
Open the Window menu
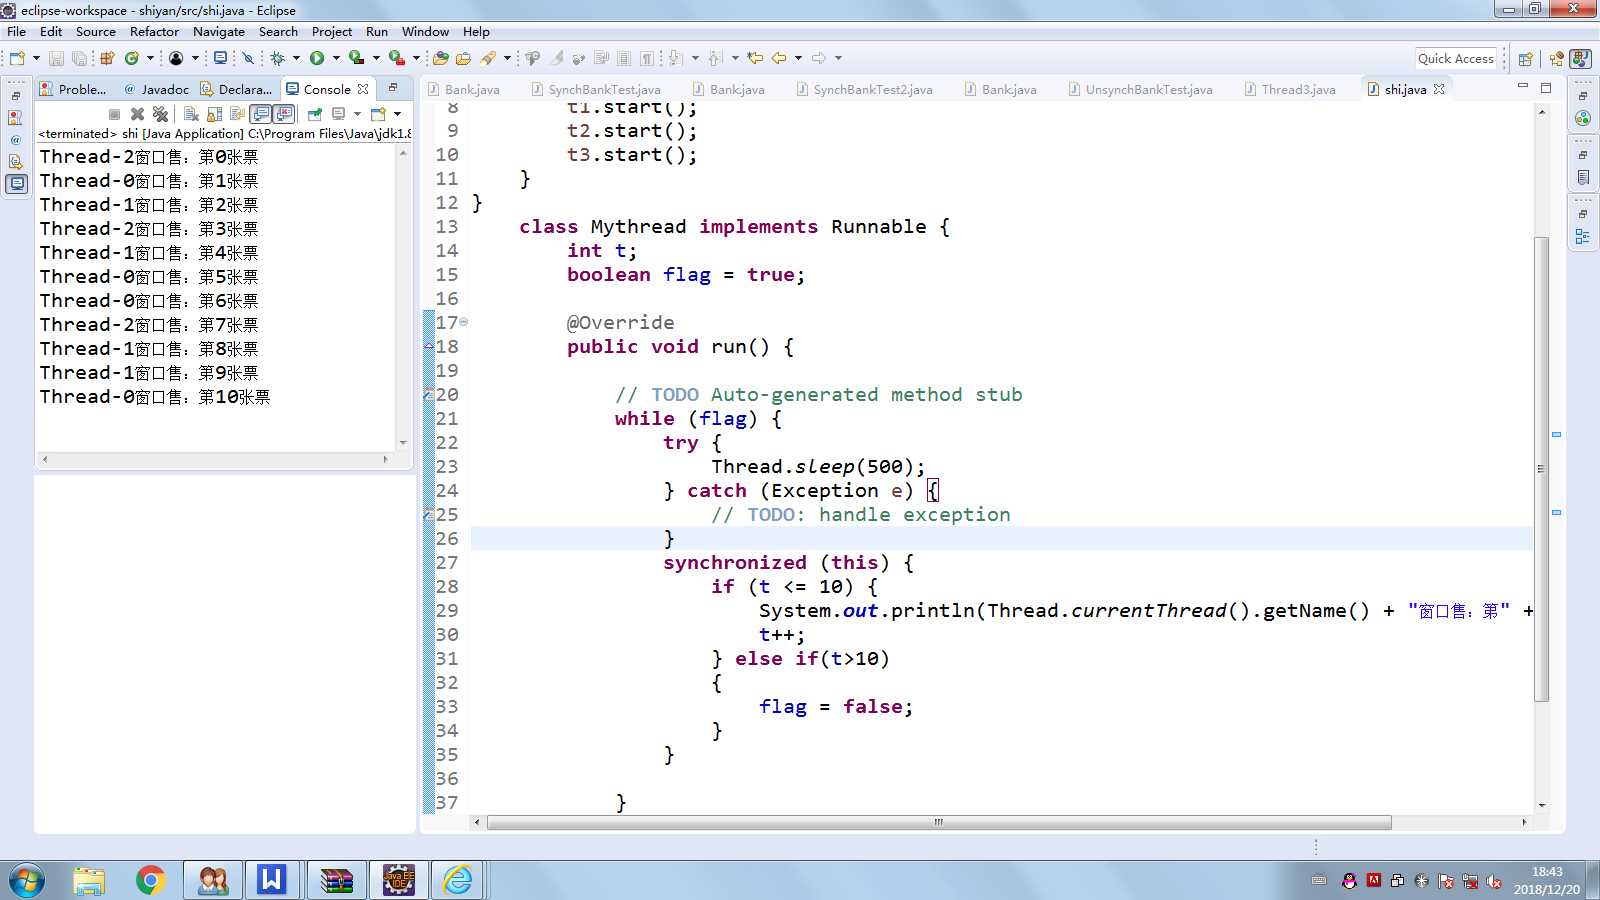tap(425, 31)
